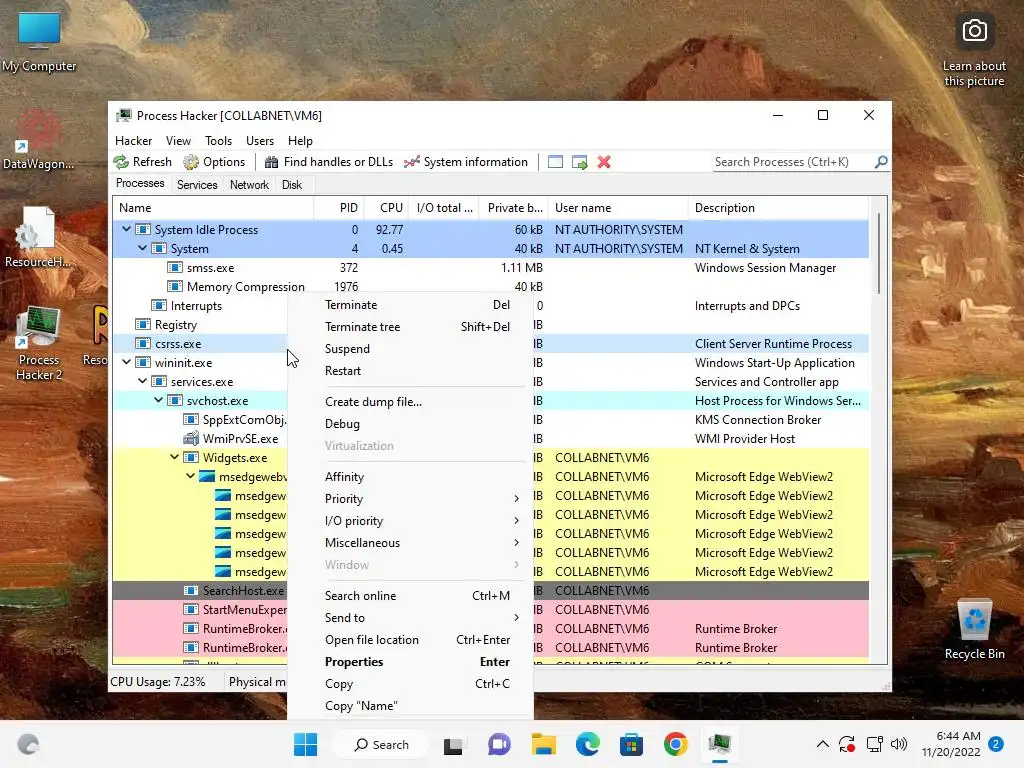This screenshot has width=1024, height=768.
Task: Open the Users menu
Action: (x=260, y=140)
